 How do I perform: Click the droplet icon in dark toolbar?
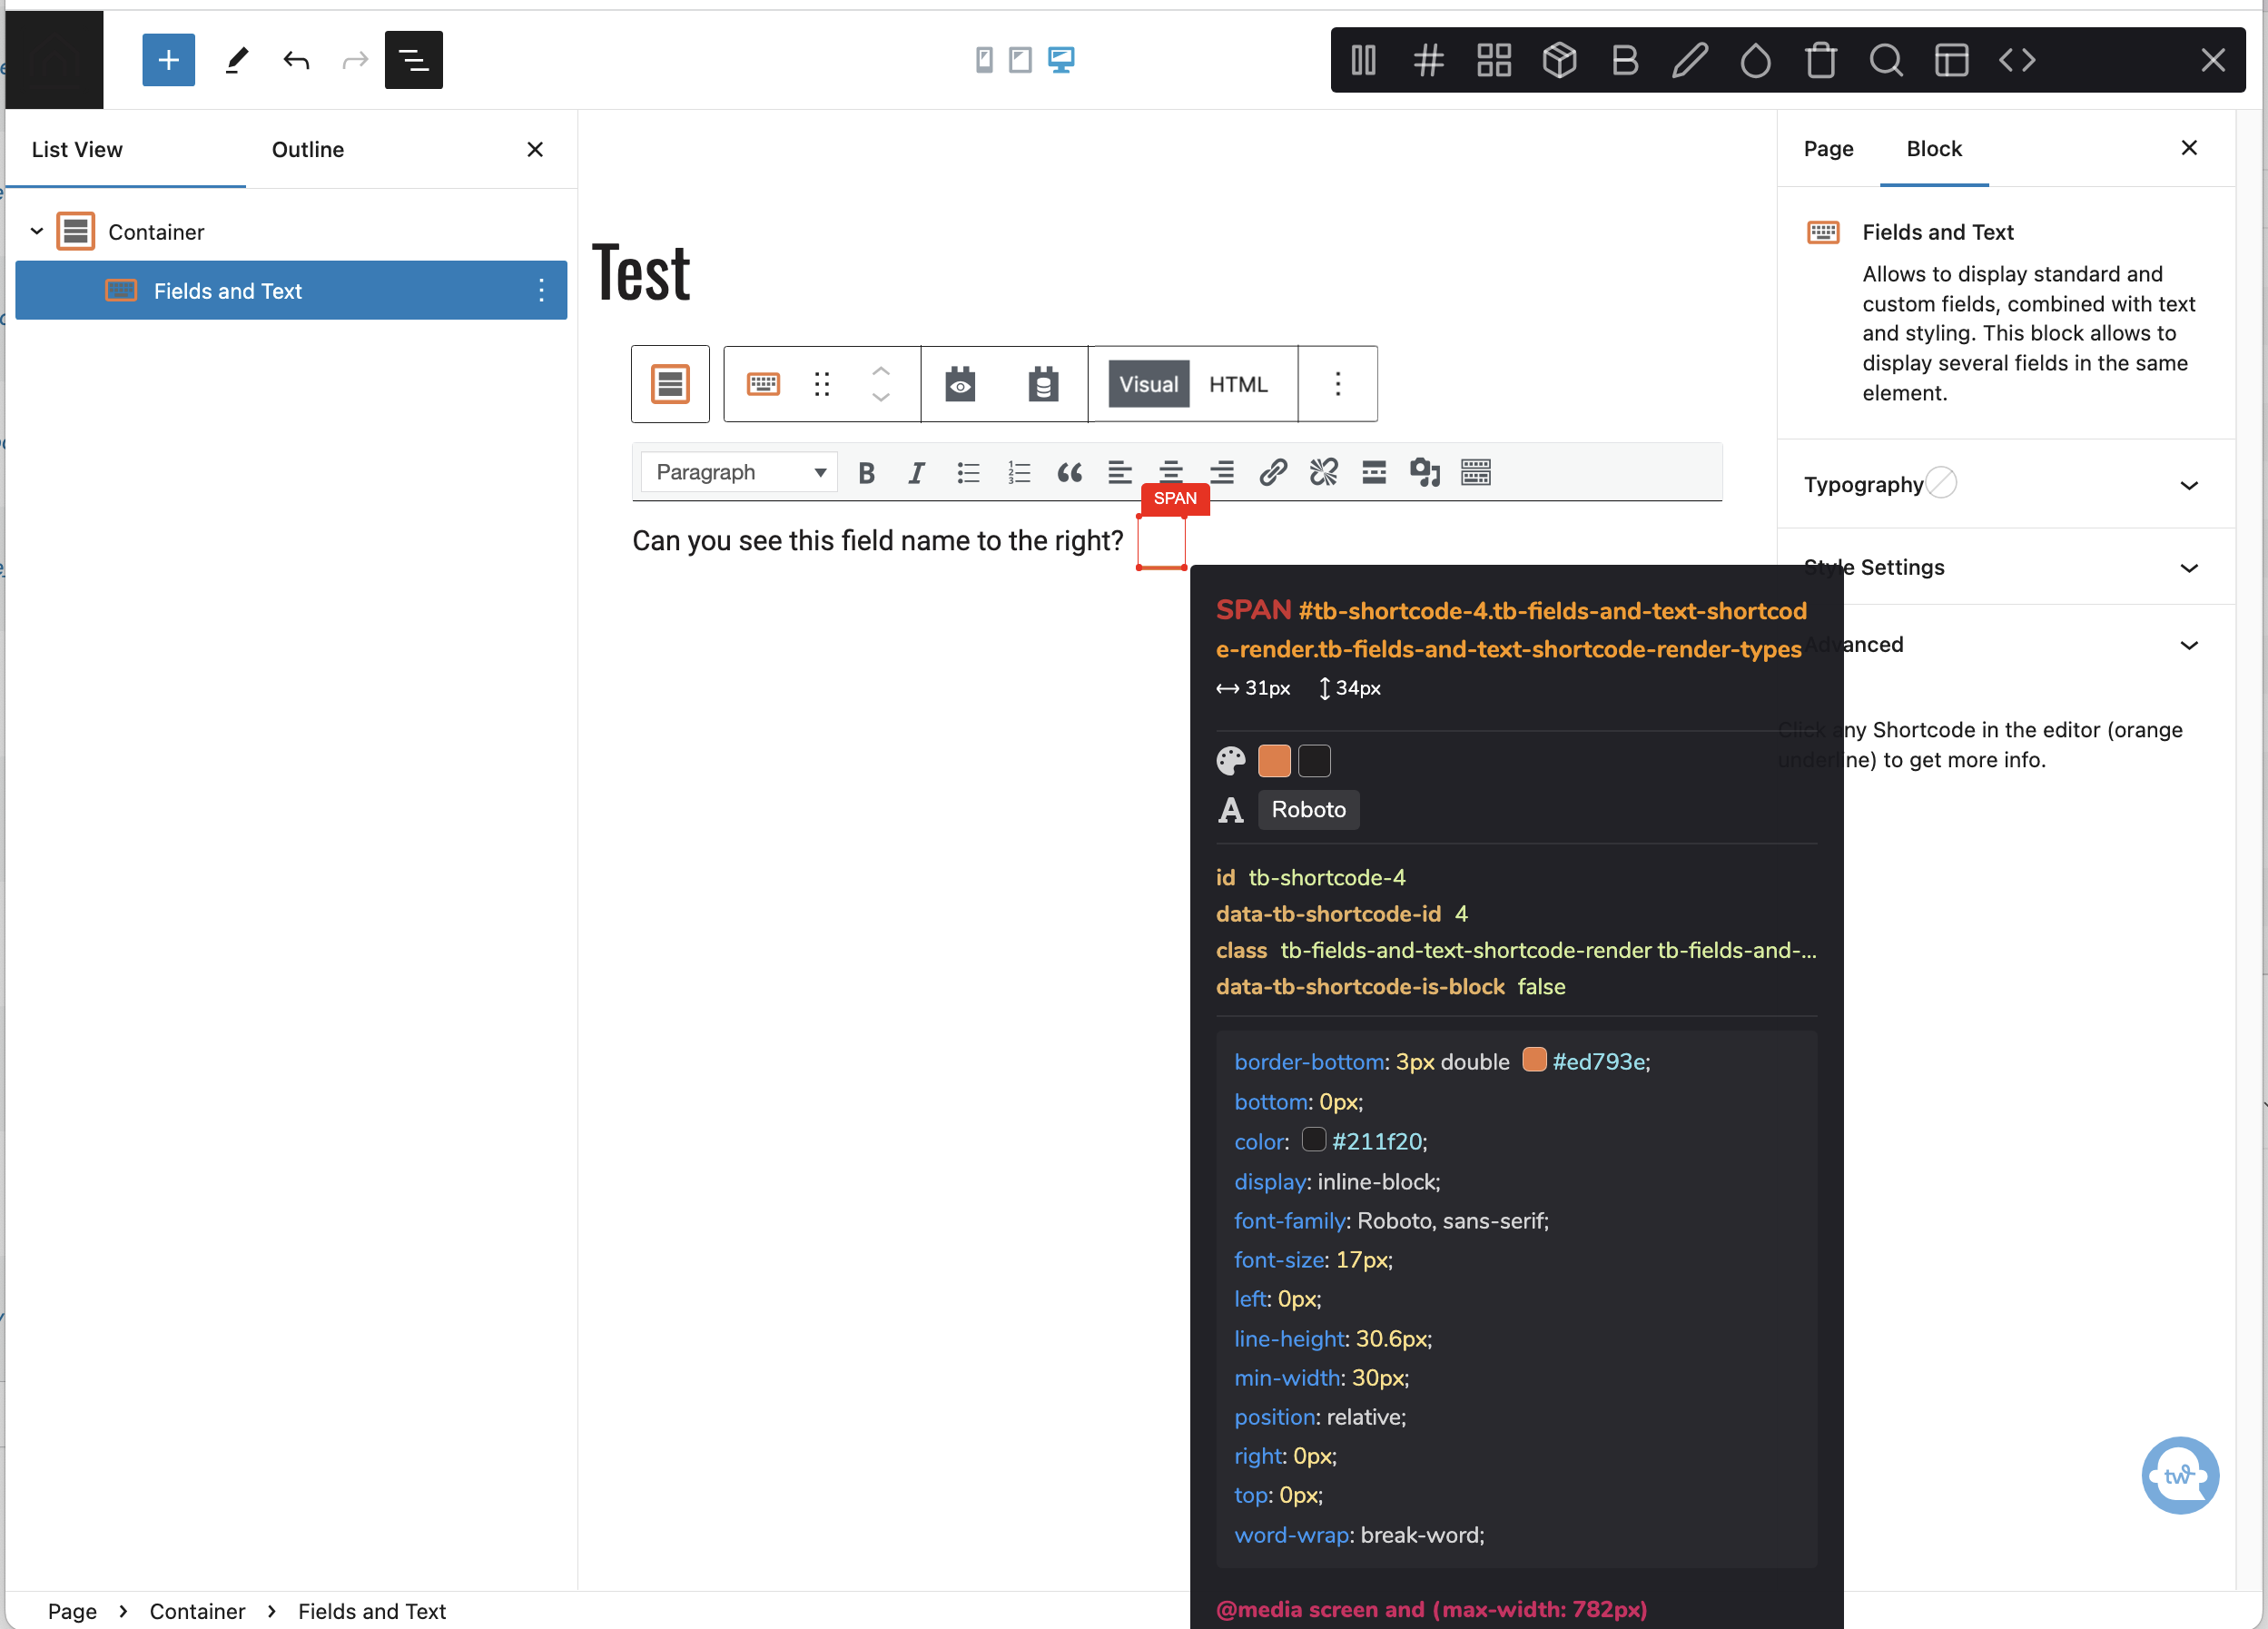(x=1755, y=60)
